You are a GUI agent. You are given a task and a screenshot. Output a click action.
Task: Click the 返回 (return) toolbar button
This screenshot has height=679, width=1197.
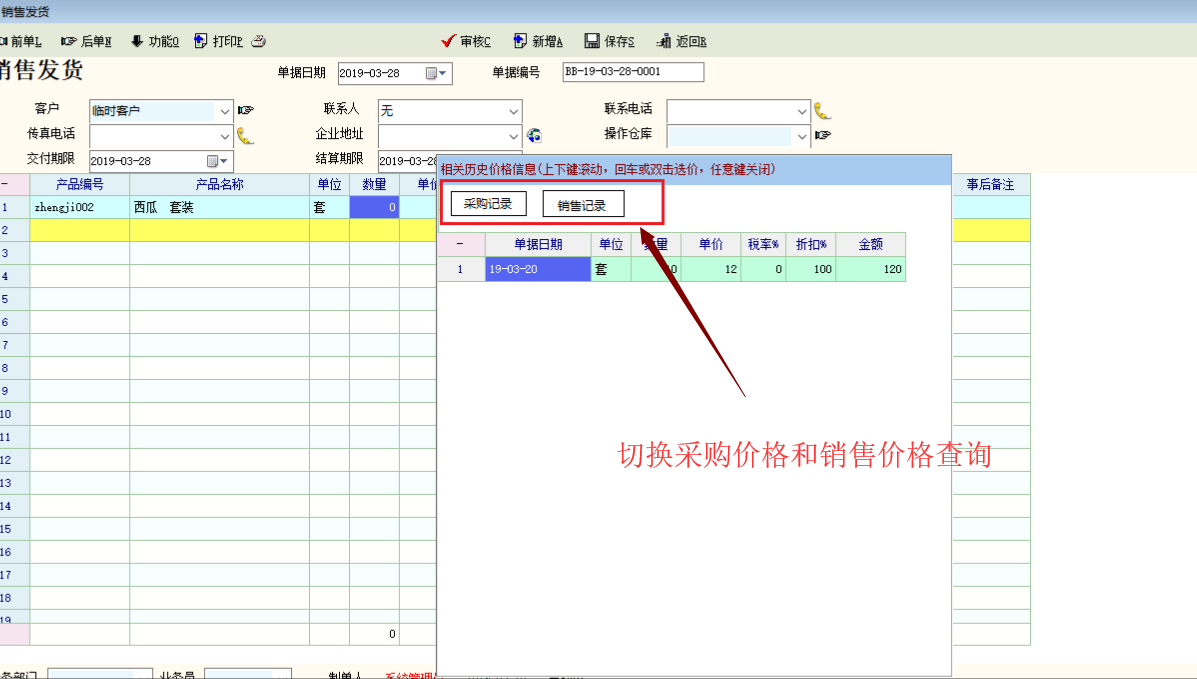point(681,41)
